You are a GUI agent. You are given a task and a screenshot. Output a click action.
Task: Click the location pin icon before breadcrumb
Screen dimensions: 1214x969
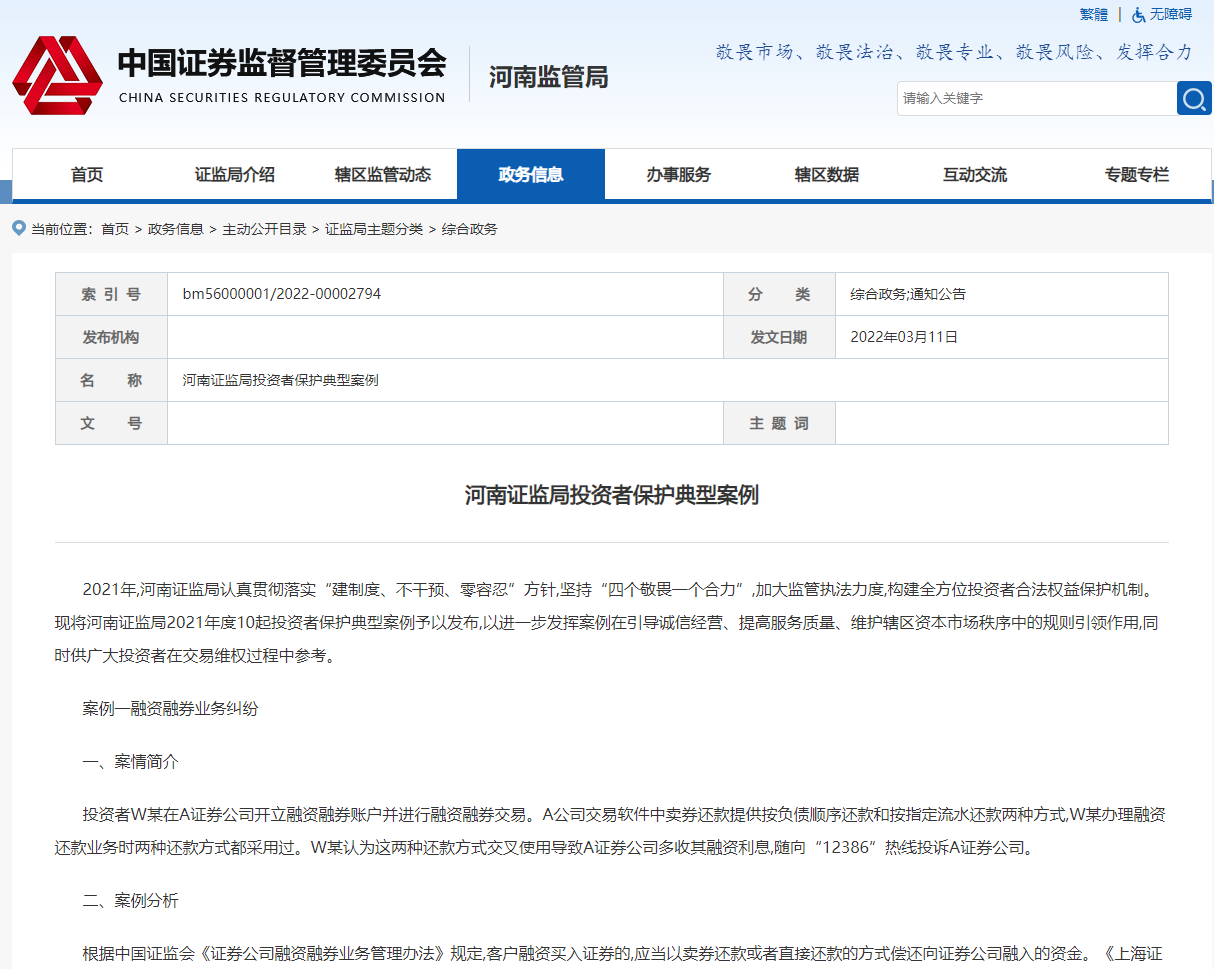click(x=18, y=228)
